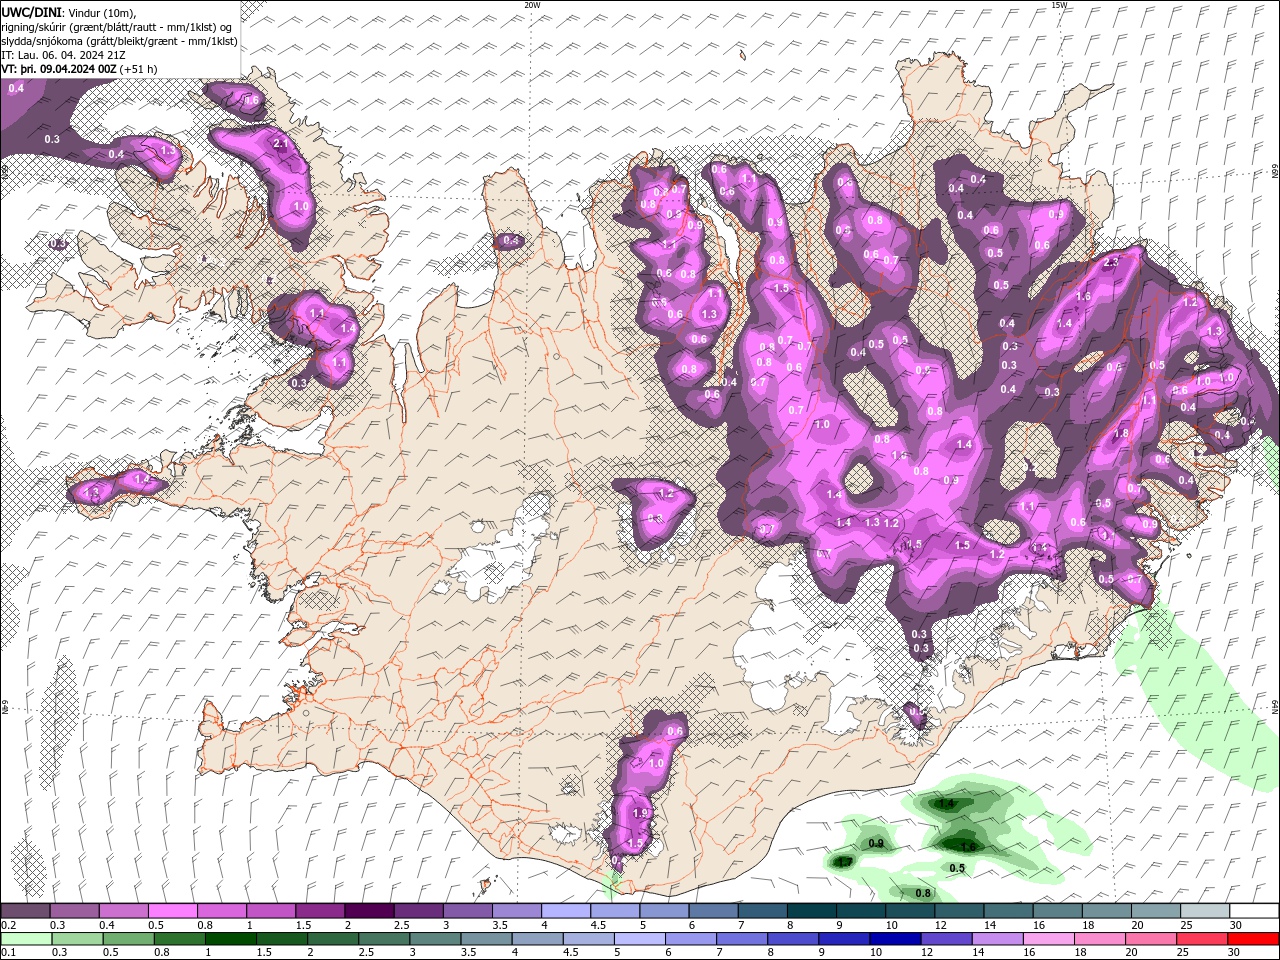Click top-row dark teal swatch between 8 and 9
The image size is (1280, 960).
pos(810,911)
